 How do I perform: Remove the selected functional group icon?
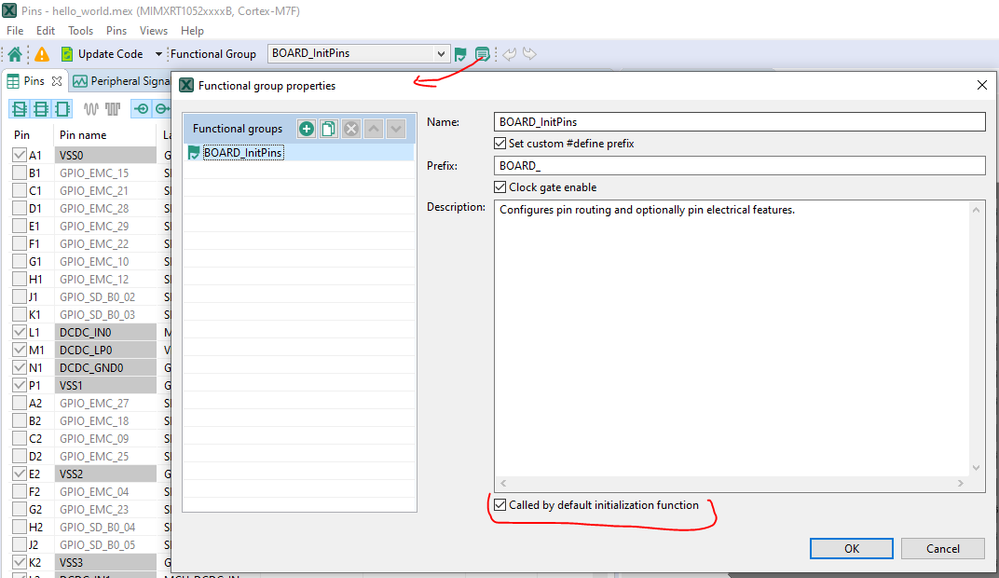tap(351, 129)
